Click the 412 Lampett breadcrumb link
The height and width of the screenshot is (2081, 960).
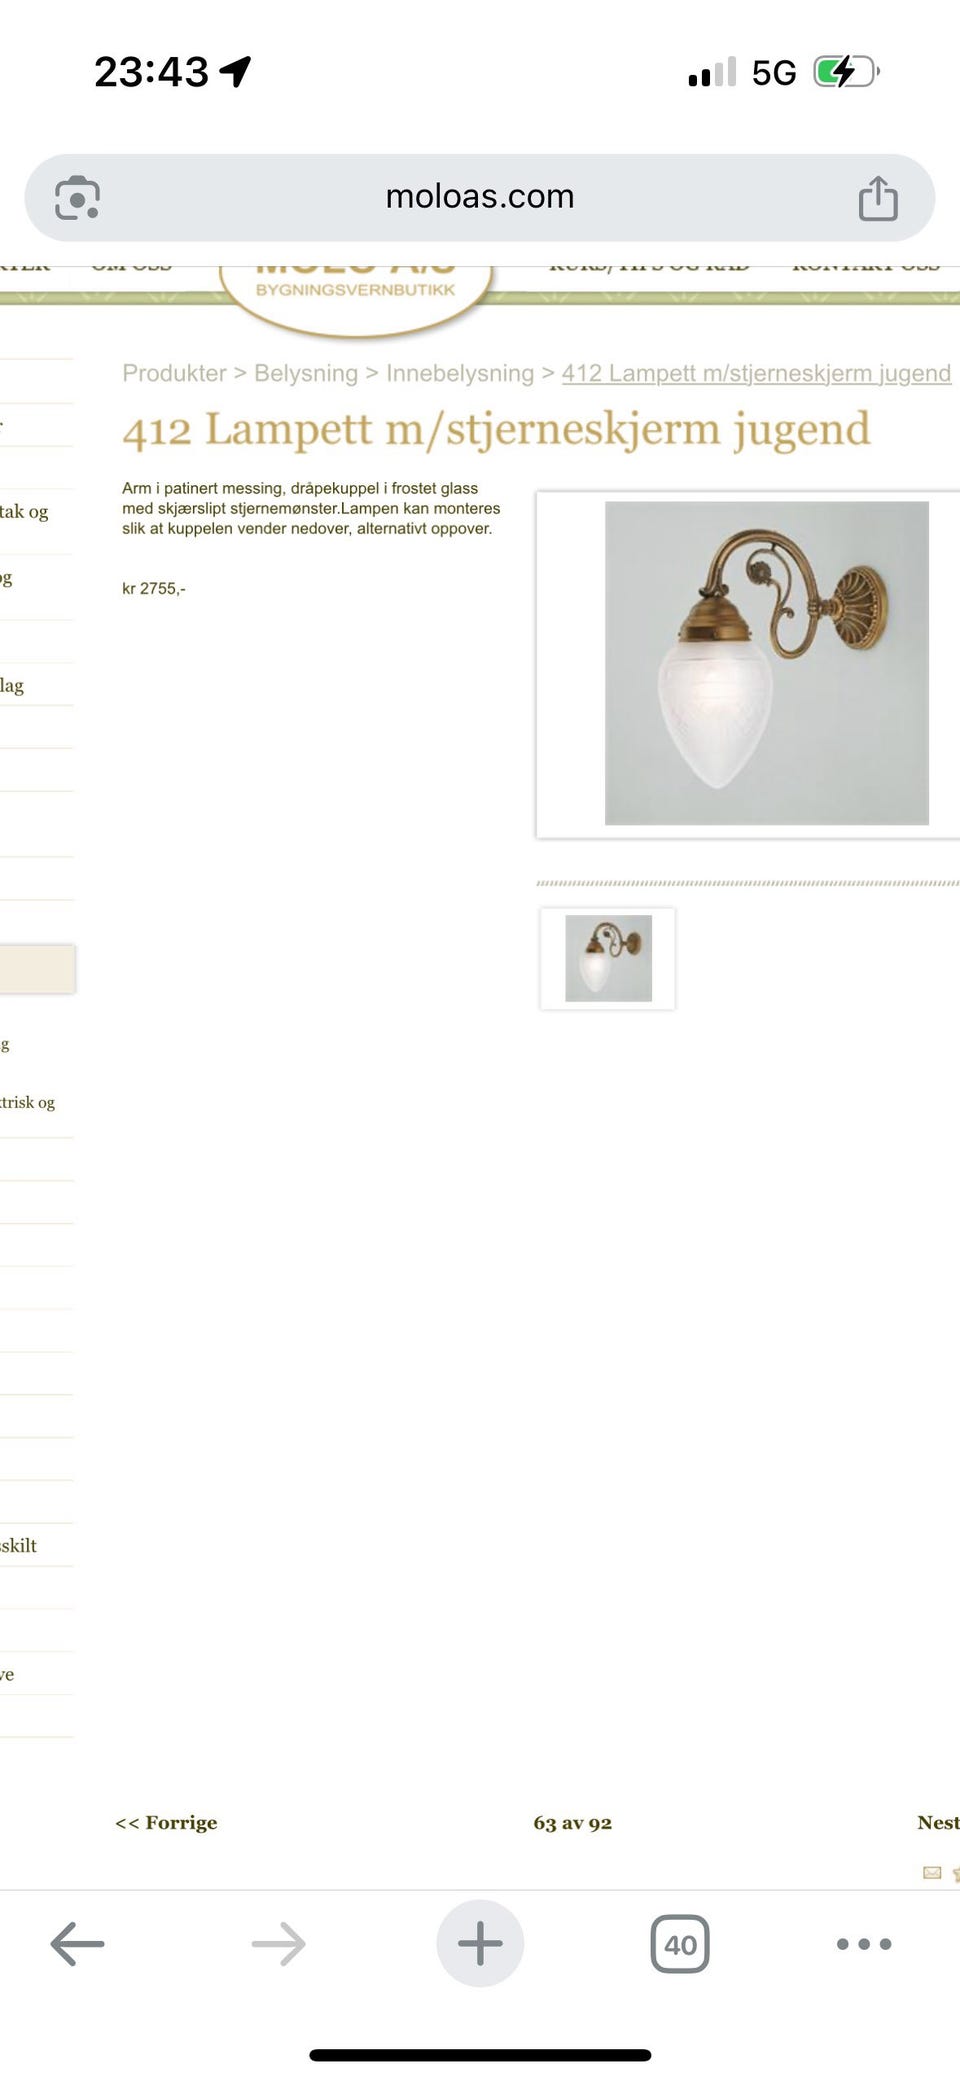pyautogui.click(x=756, y=373)
